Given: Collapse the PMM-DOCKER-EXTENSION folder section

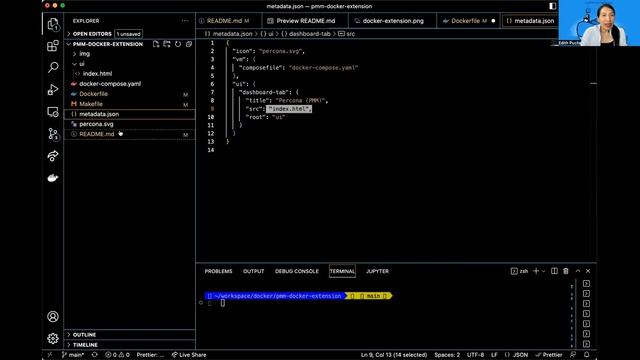Looking at the screenshot, I should tap(108, 44).
